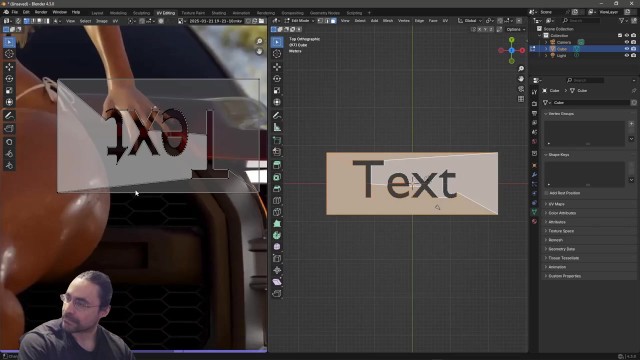Expand the Texture Space panel
Image resolution: width=640 pixels, height=360 pixels.
(x=561, y=231)
